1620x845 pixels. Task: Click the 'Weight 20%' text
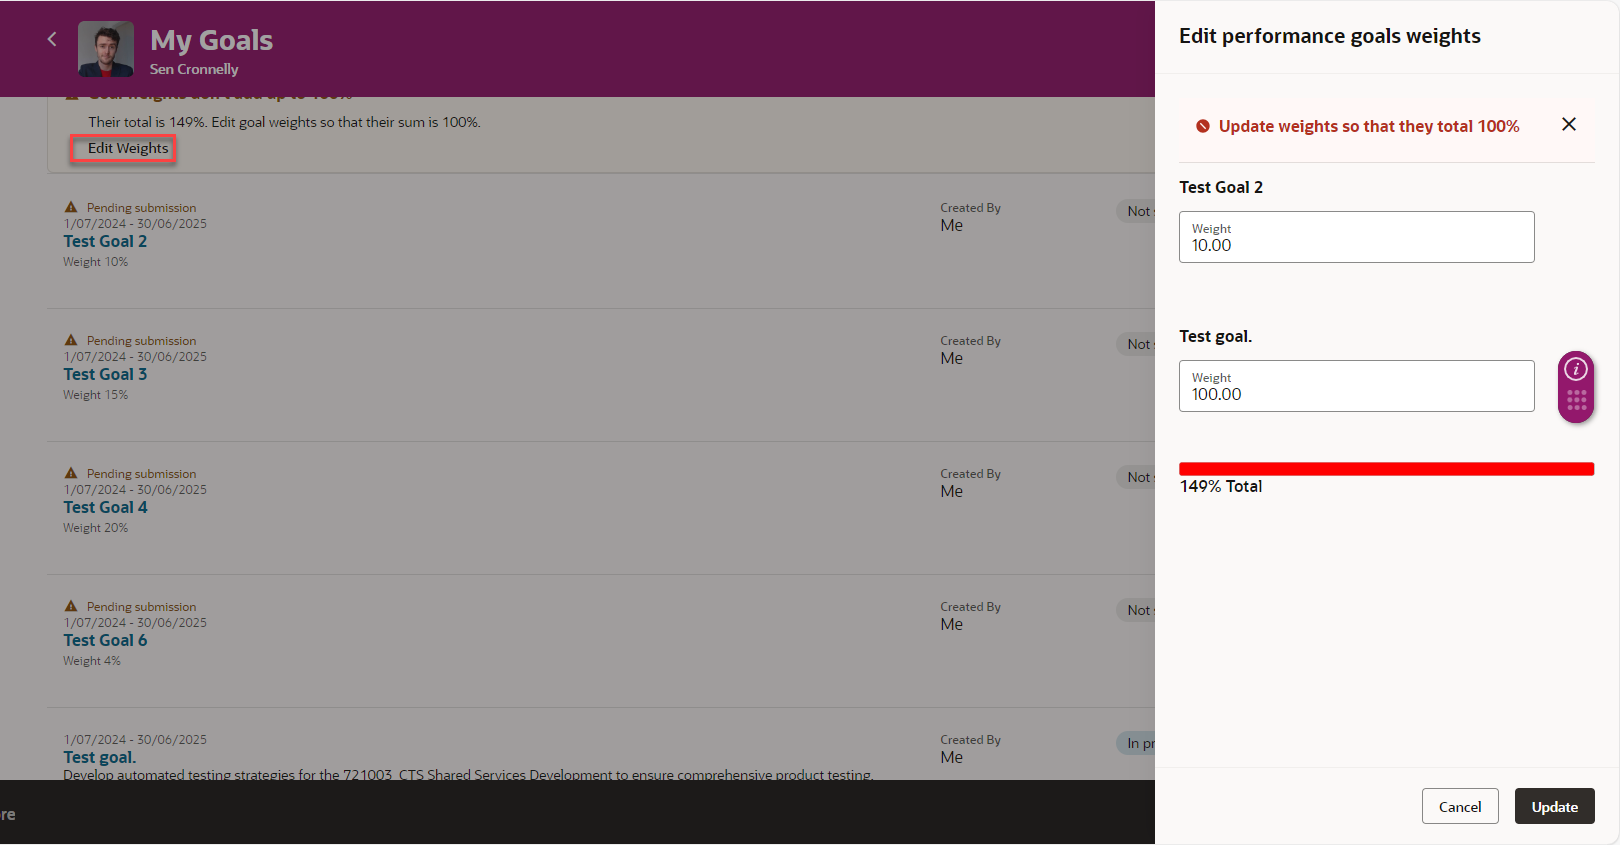95,528
